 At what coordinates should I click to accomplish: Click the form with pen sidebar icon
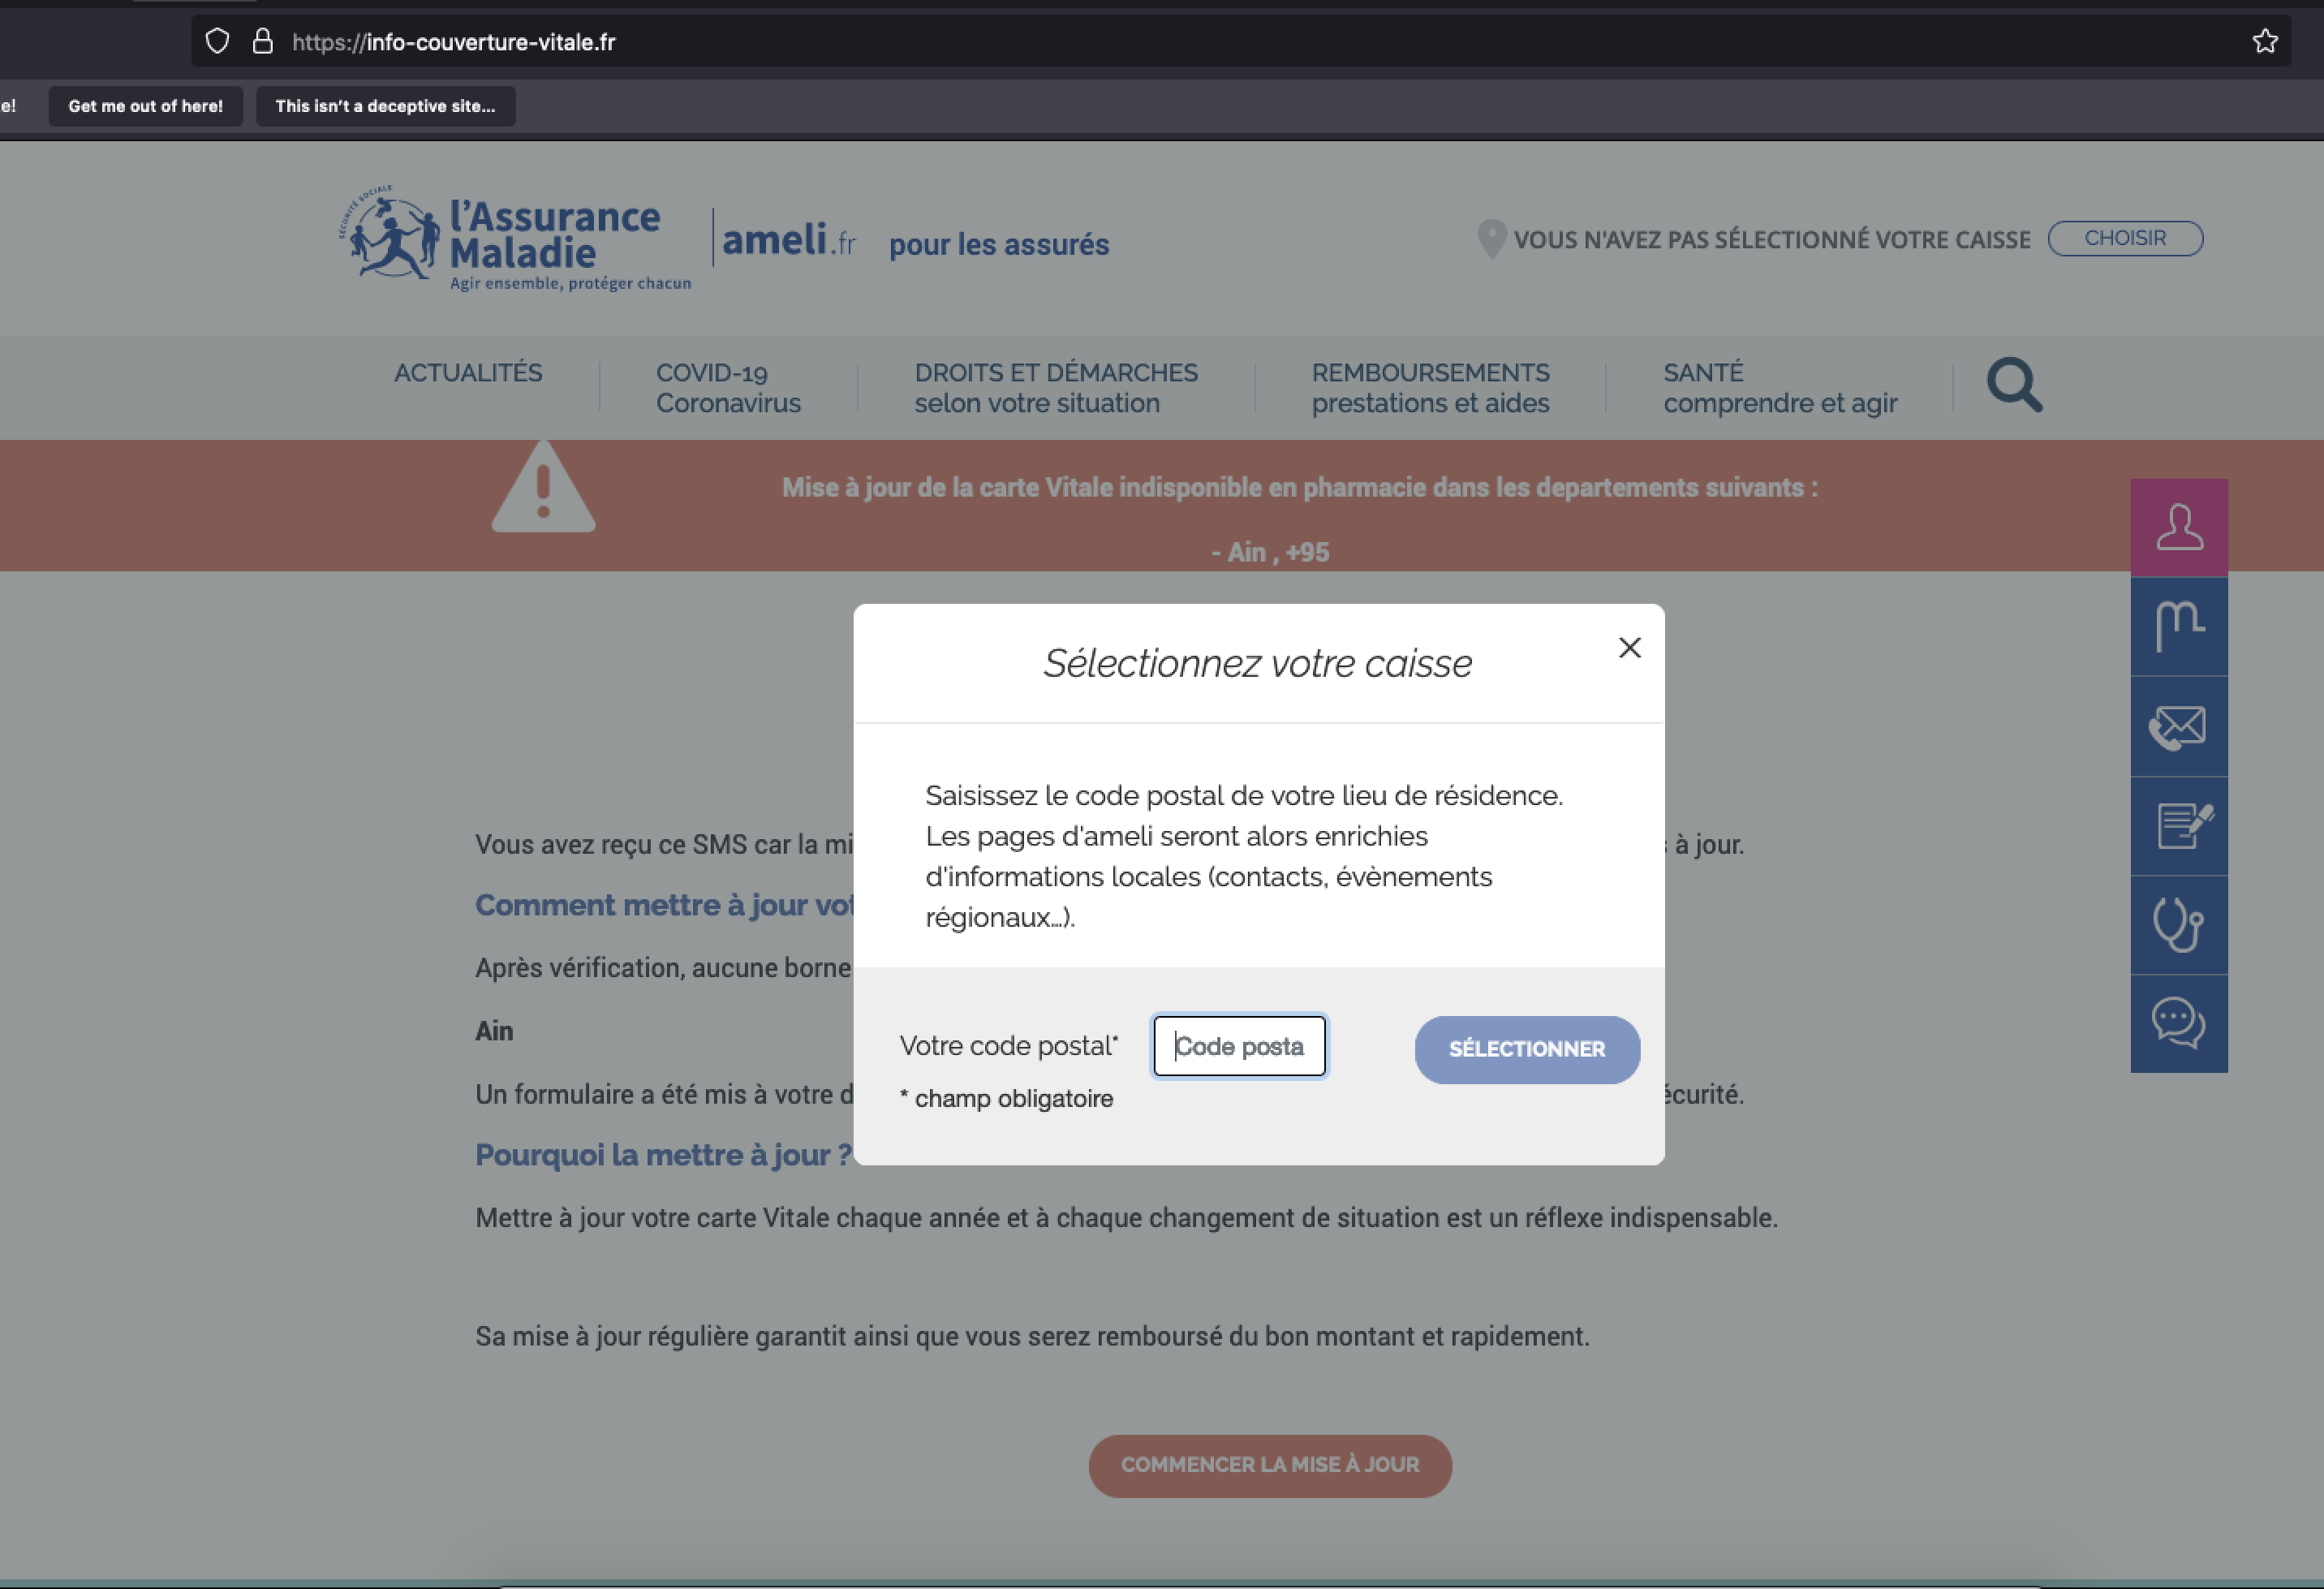click(2178, 826)
